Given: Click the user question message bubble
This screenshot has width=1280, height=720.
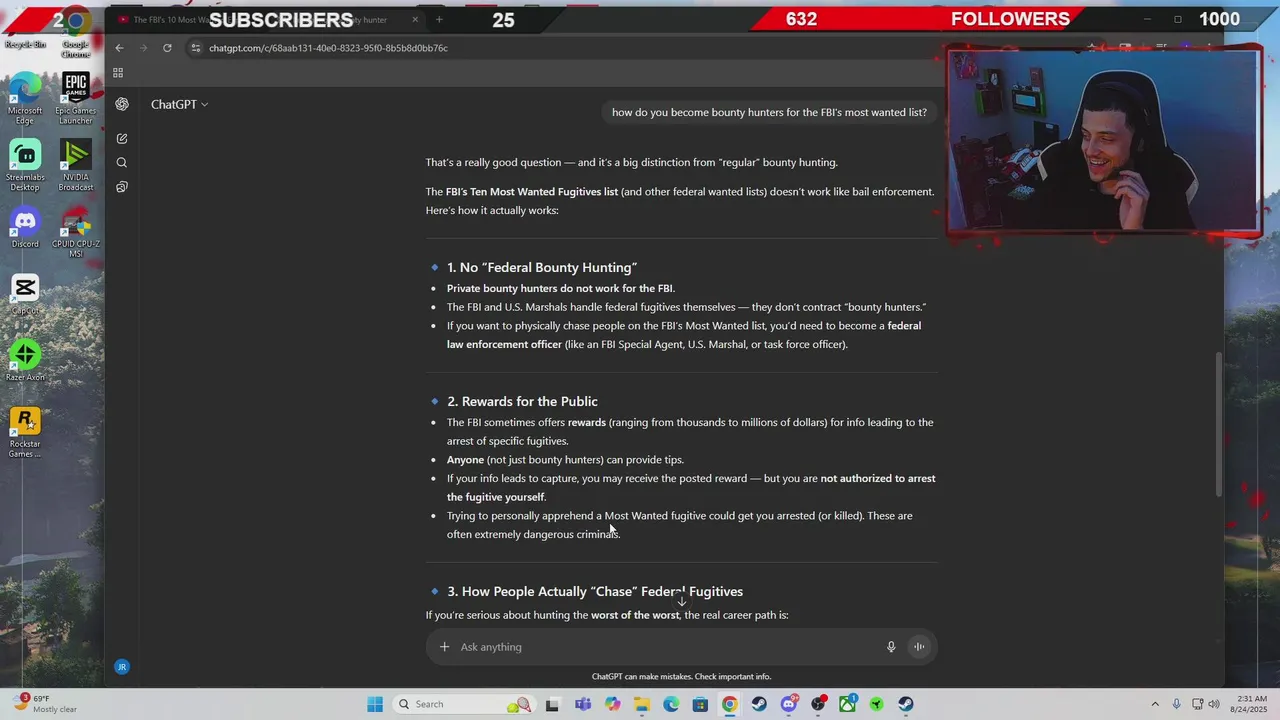Looking at the screenshot, I should [769, 113].
